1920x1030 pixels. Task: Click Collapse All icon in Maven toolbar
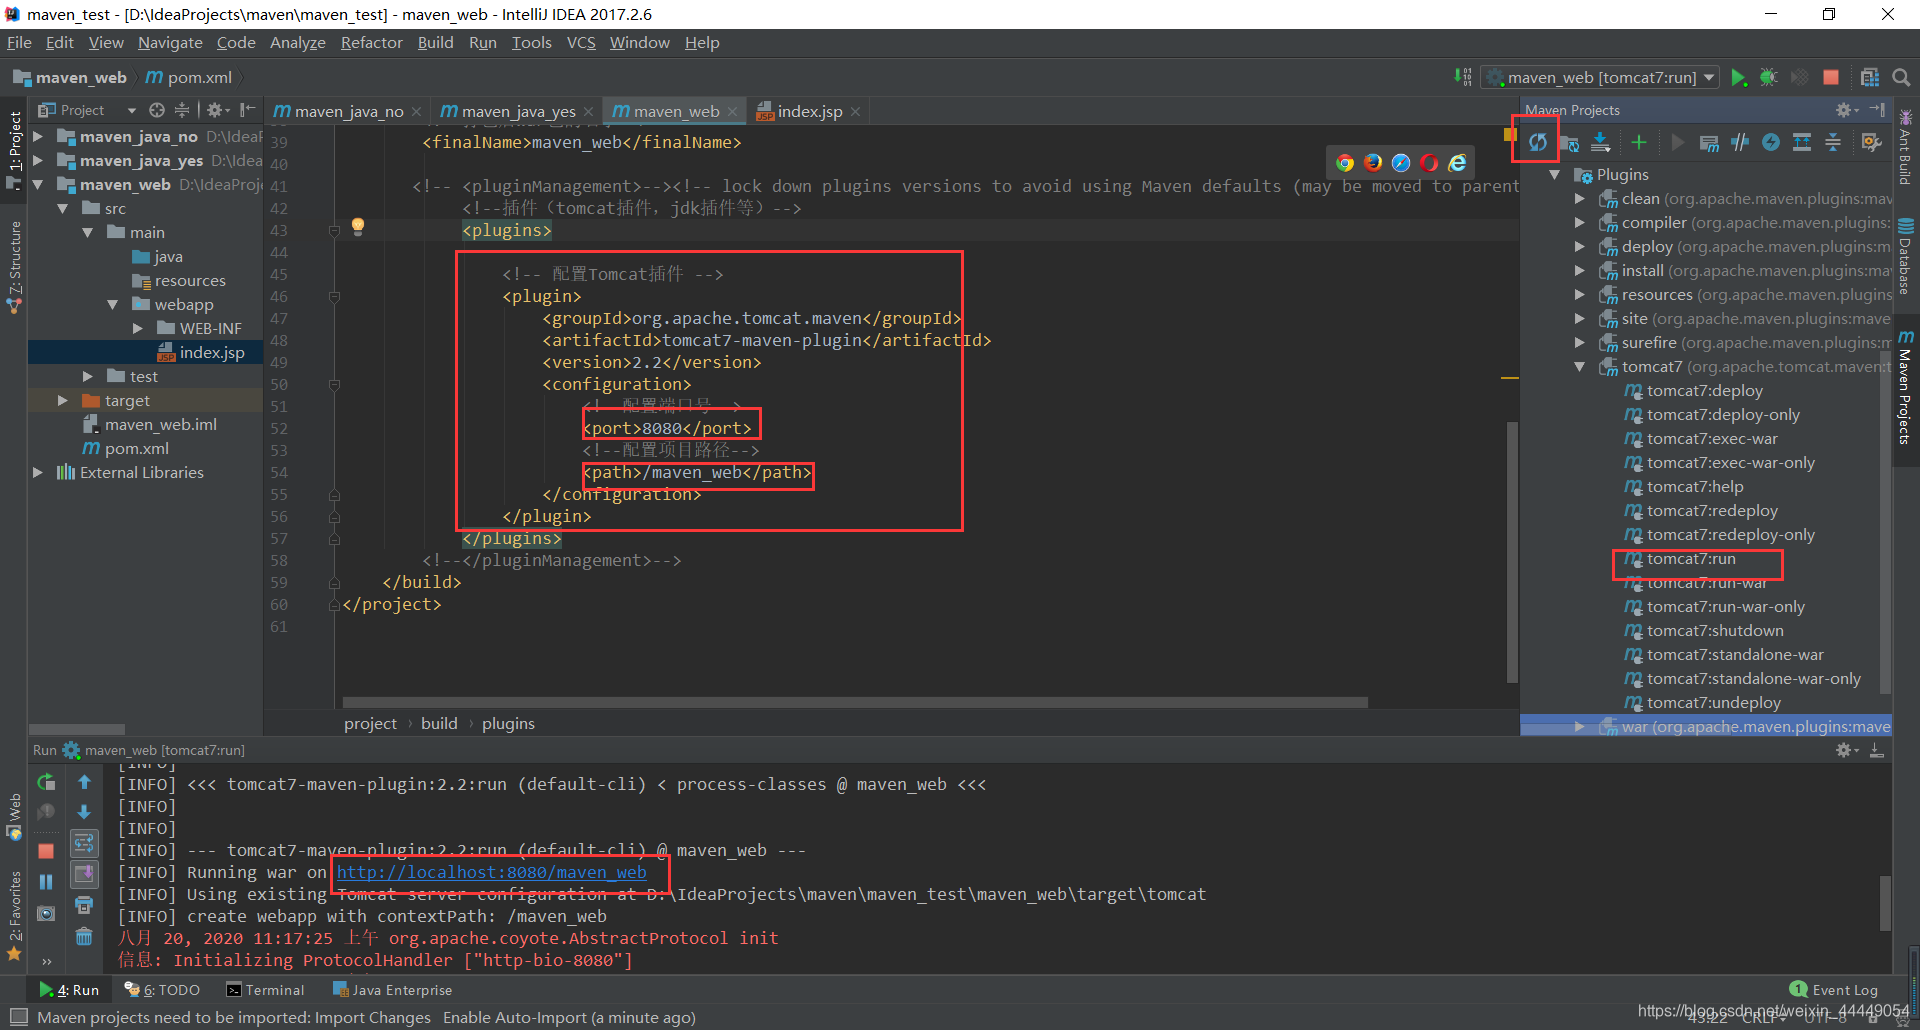click(1833, 143)
